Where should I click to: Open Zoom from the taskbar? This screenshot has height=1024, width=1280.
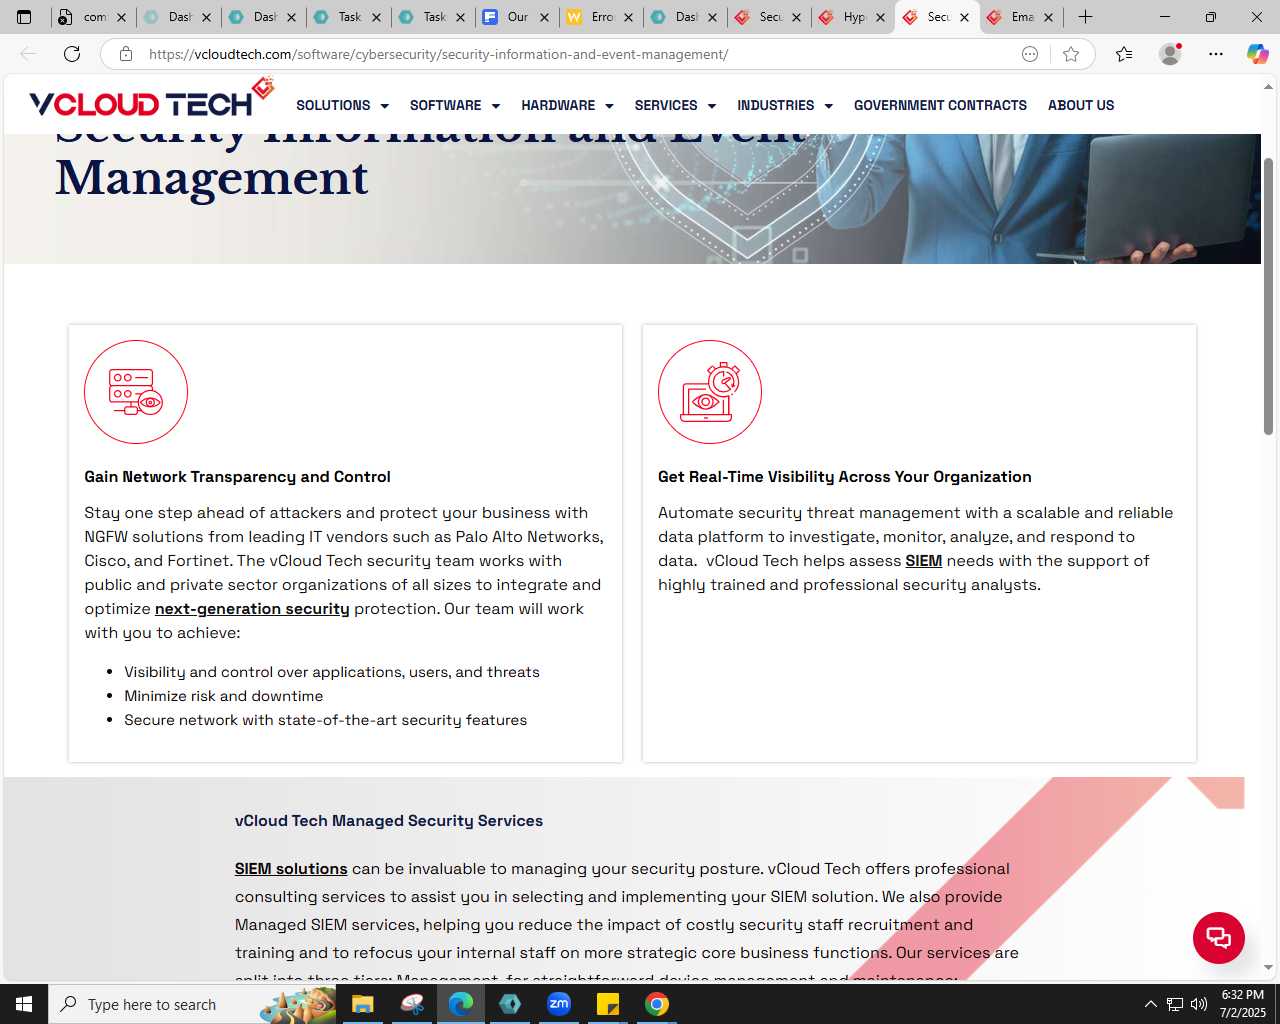(x=559, y=1004)
